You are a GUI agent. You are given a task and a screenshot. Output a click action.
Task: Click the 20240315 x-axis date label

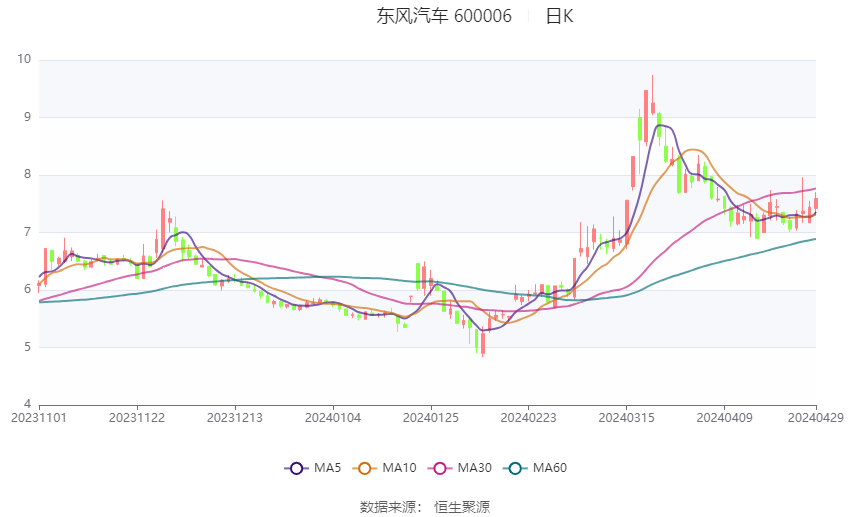(627, 418)
